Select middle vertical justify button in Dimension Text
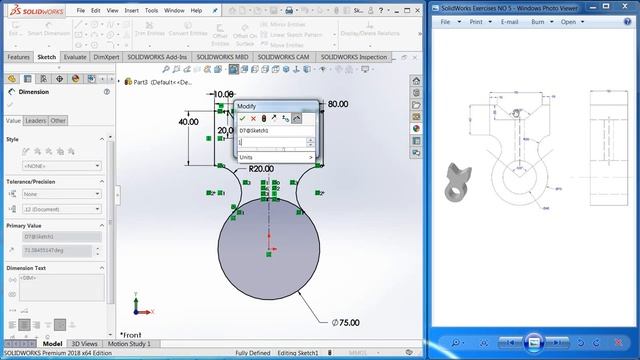The image size is (640, 360). 60,325
